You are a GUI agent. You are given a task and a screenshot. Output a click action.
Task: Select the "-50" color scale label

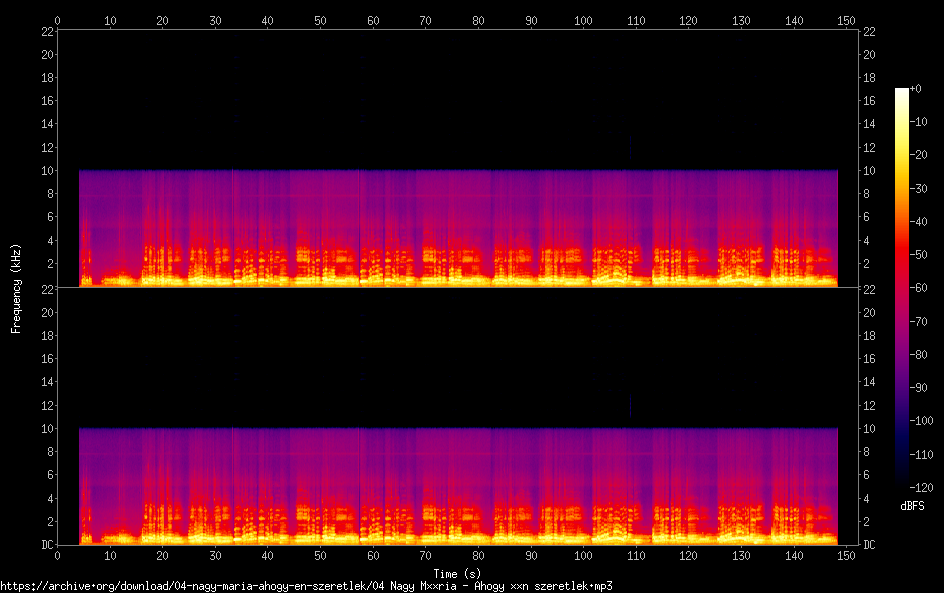(x=919, y=255)
